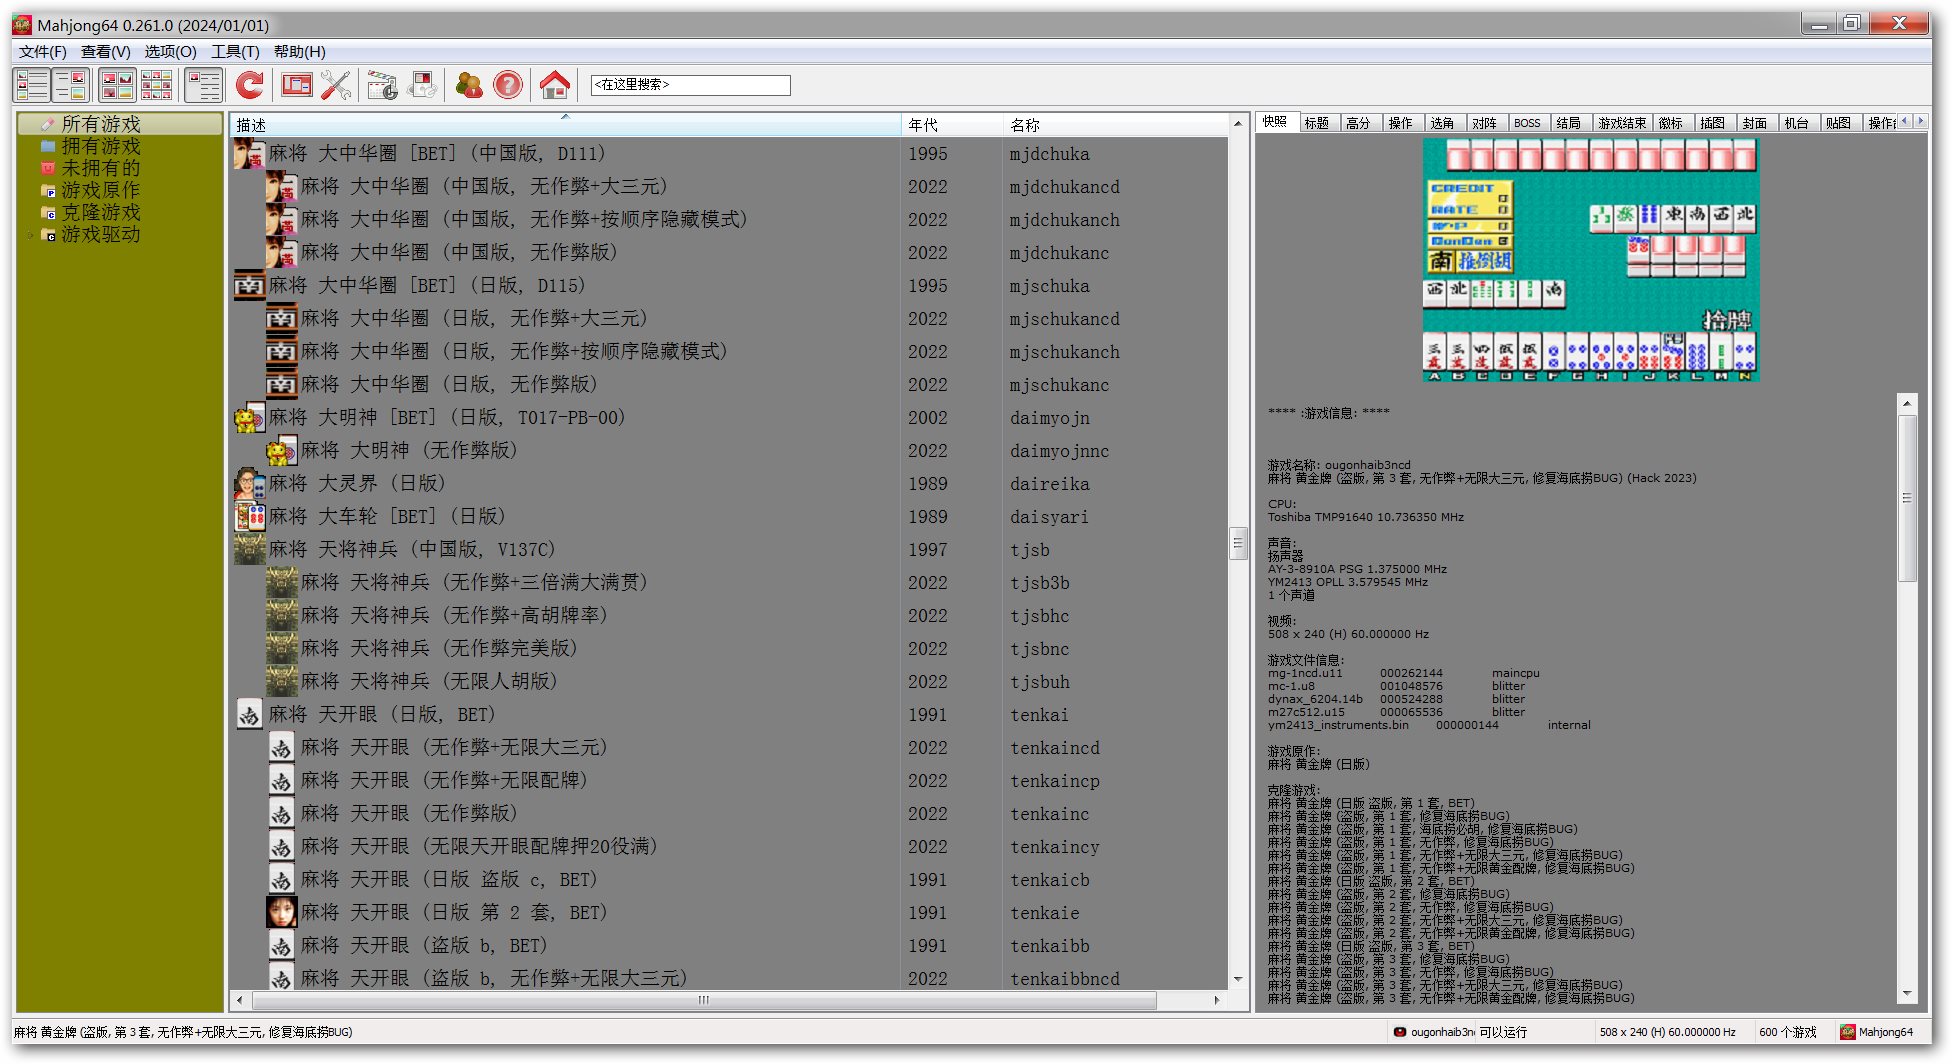Click the icon of 麻将 天开眼 (日版, BET)

pos(249,715)
